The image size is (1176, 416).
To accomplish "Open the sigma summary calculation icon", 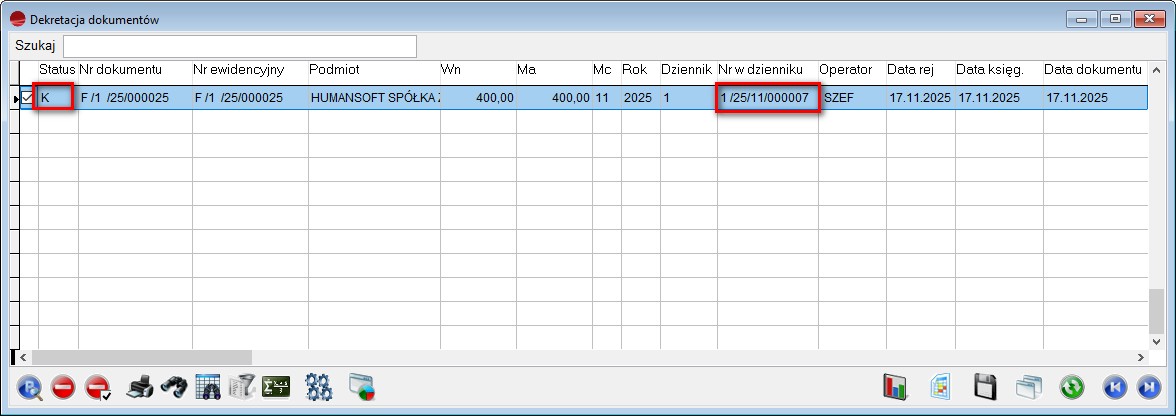I will tap(275, 387).
